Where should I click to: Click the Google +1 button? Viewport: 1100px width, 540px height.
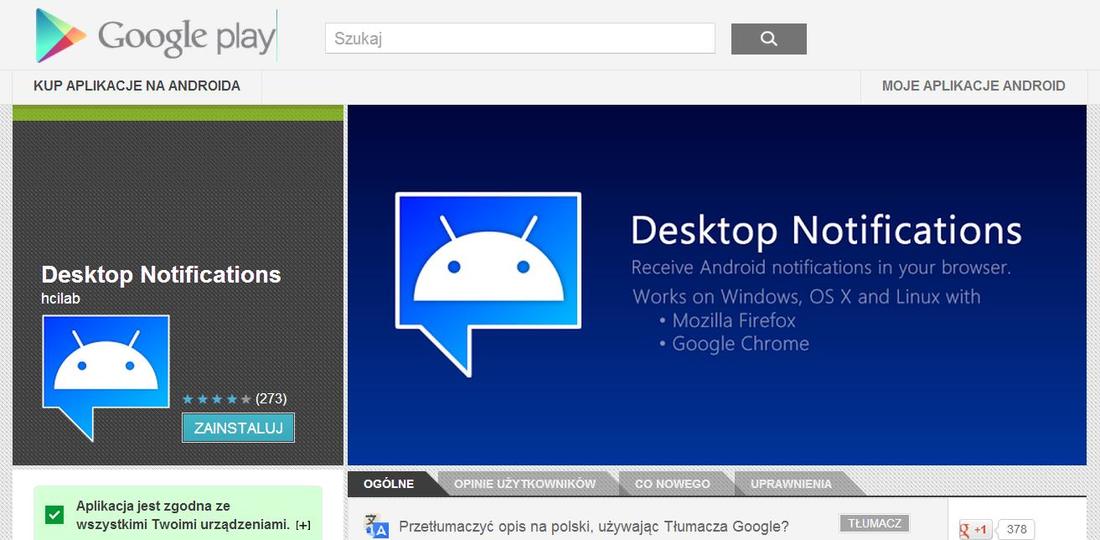tap(974, 529)
